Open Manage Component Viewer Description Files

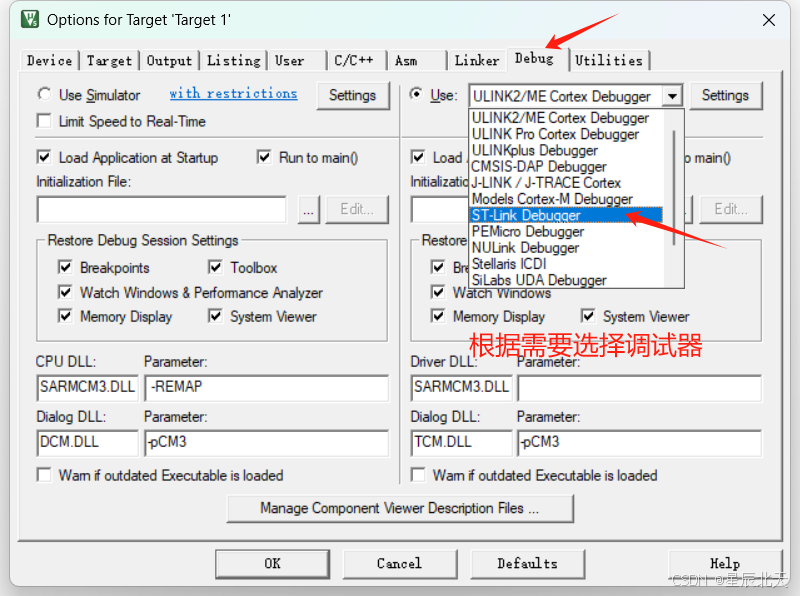(x=400, y=508)
